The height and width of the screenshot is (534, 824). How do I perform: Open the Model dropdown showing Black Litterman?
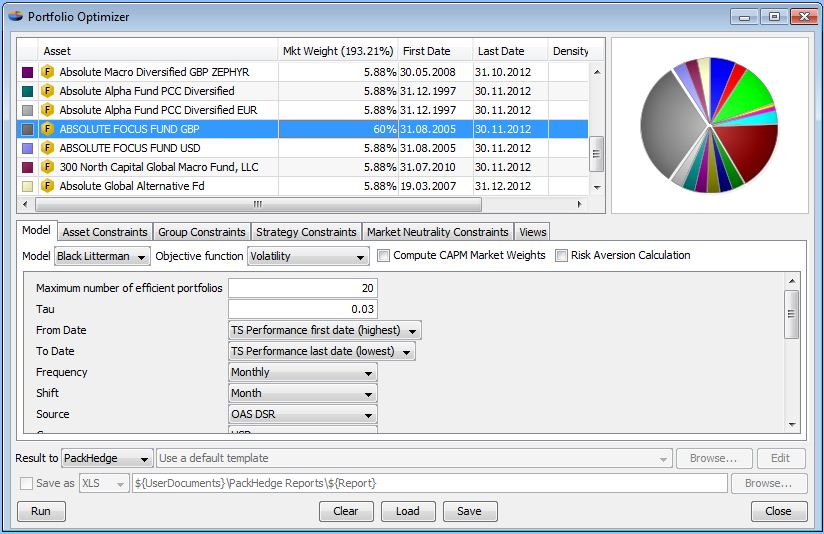click(x=102, y=256)
